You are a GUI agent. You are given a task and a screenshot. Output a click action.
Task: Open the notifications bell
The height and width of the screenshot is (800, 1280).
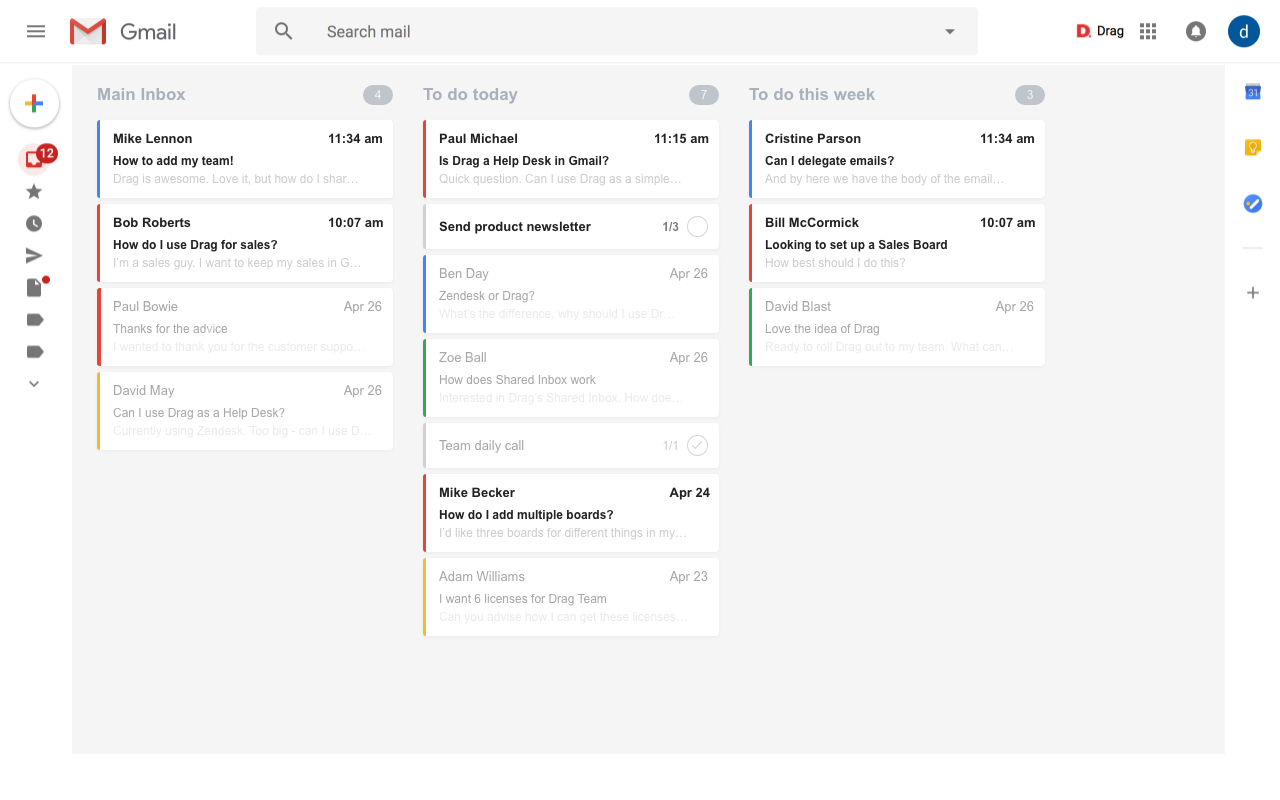click(1196, 32)
